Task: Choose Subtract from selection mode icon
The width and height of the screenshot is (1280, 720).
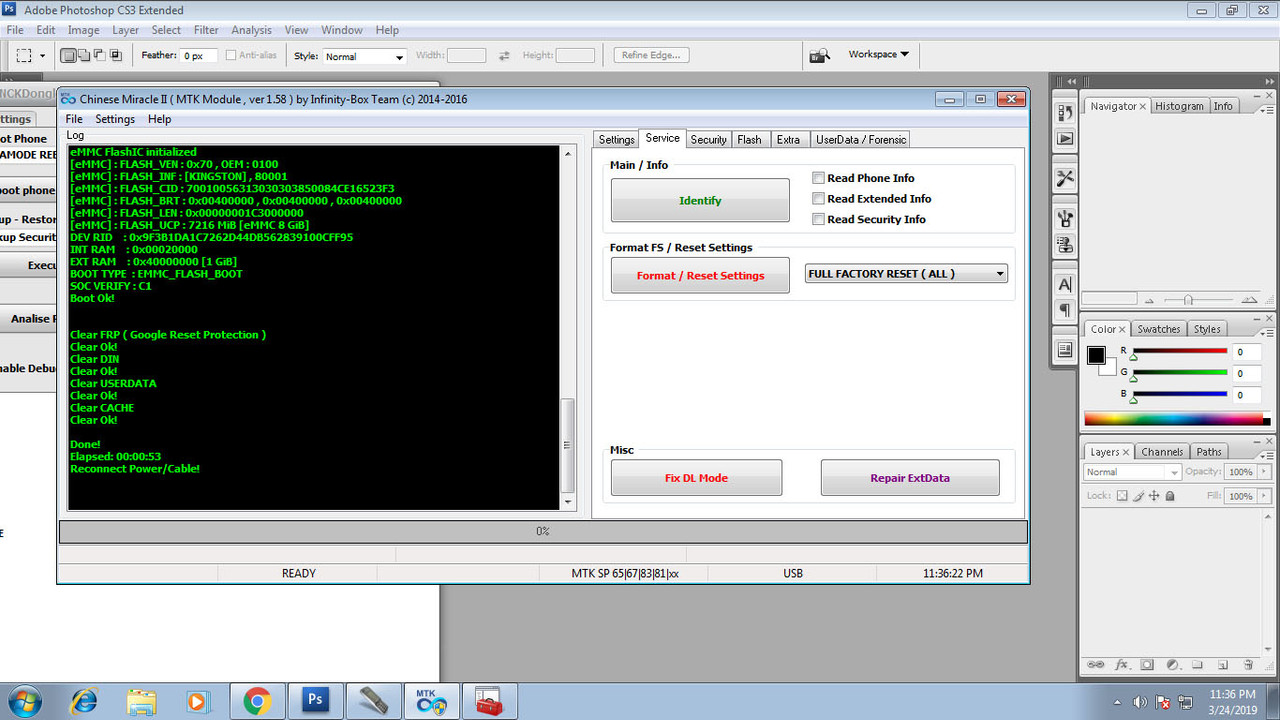Action: [x=100, y=56]
